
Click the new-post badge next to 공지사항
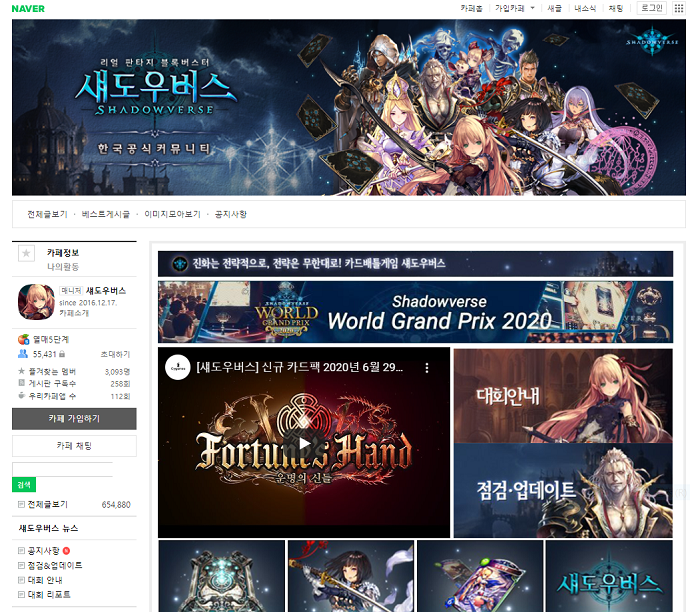[66, 550]
